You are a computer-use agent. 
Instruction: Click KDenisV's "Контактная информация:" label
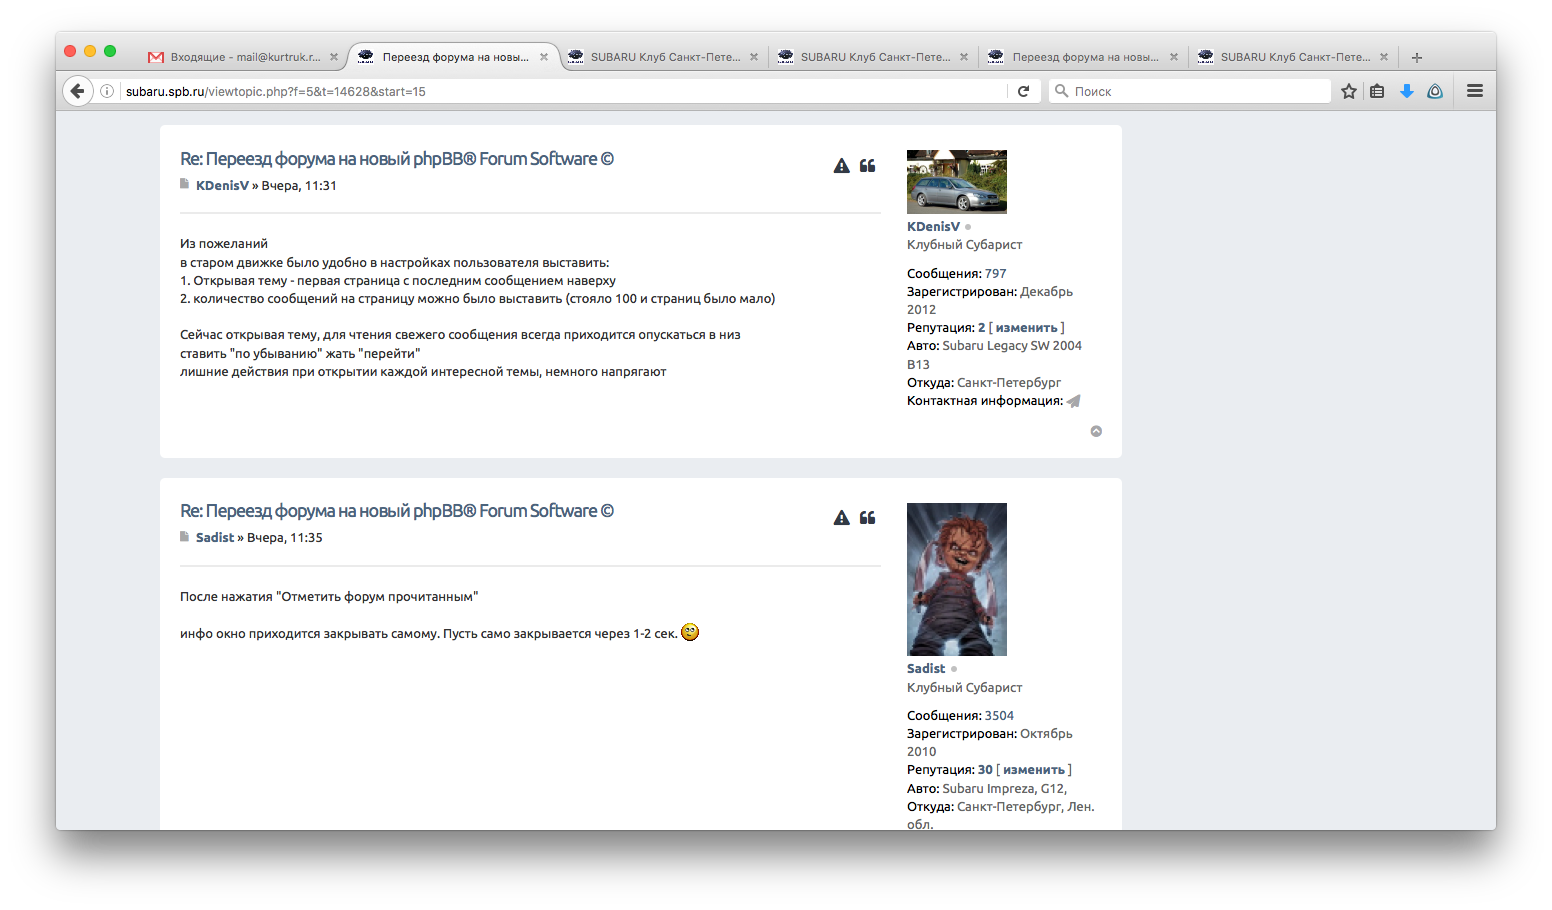click(x=985, y=401)
